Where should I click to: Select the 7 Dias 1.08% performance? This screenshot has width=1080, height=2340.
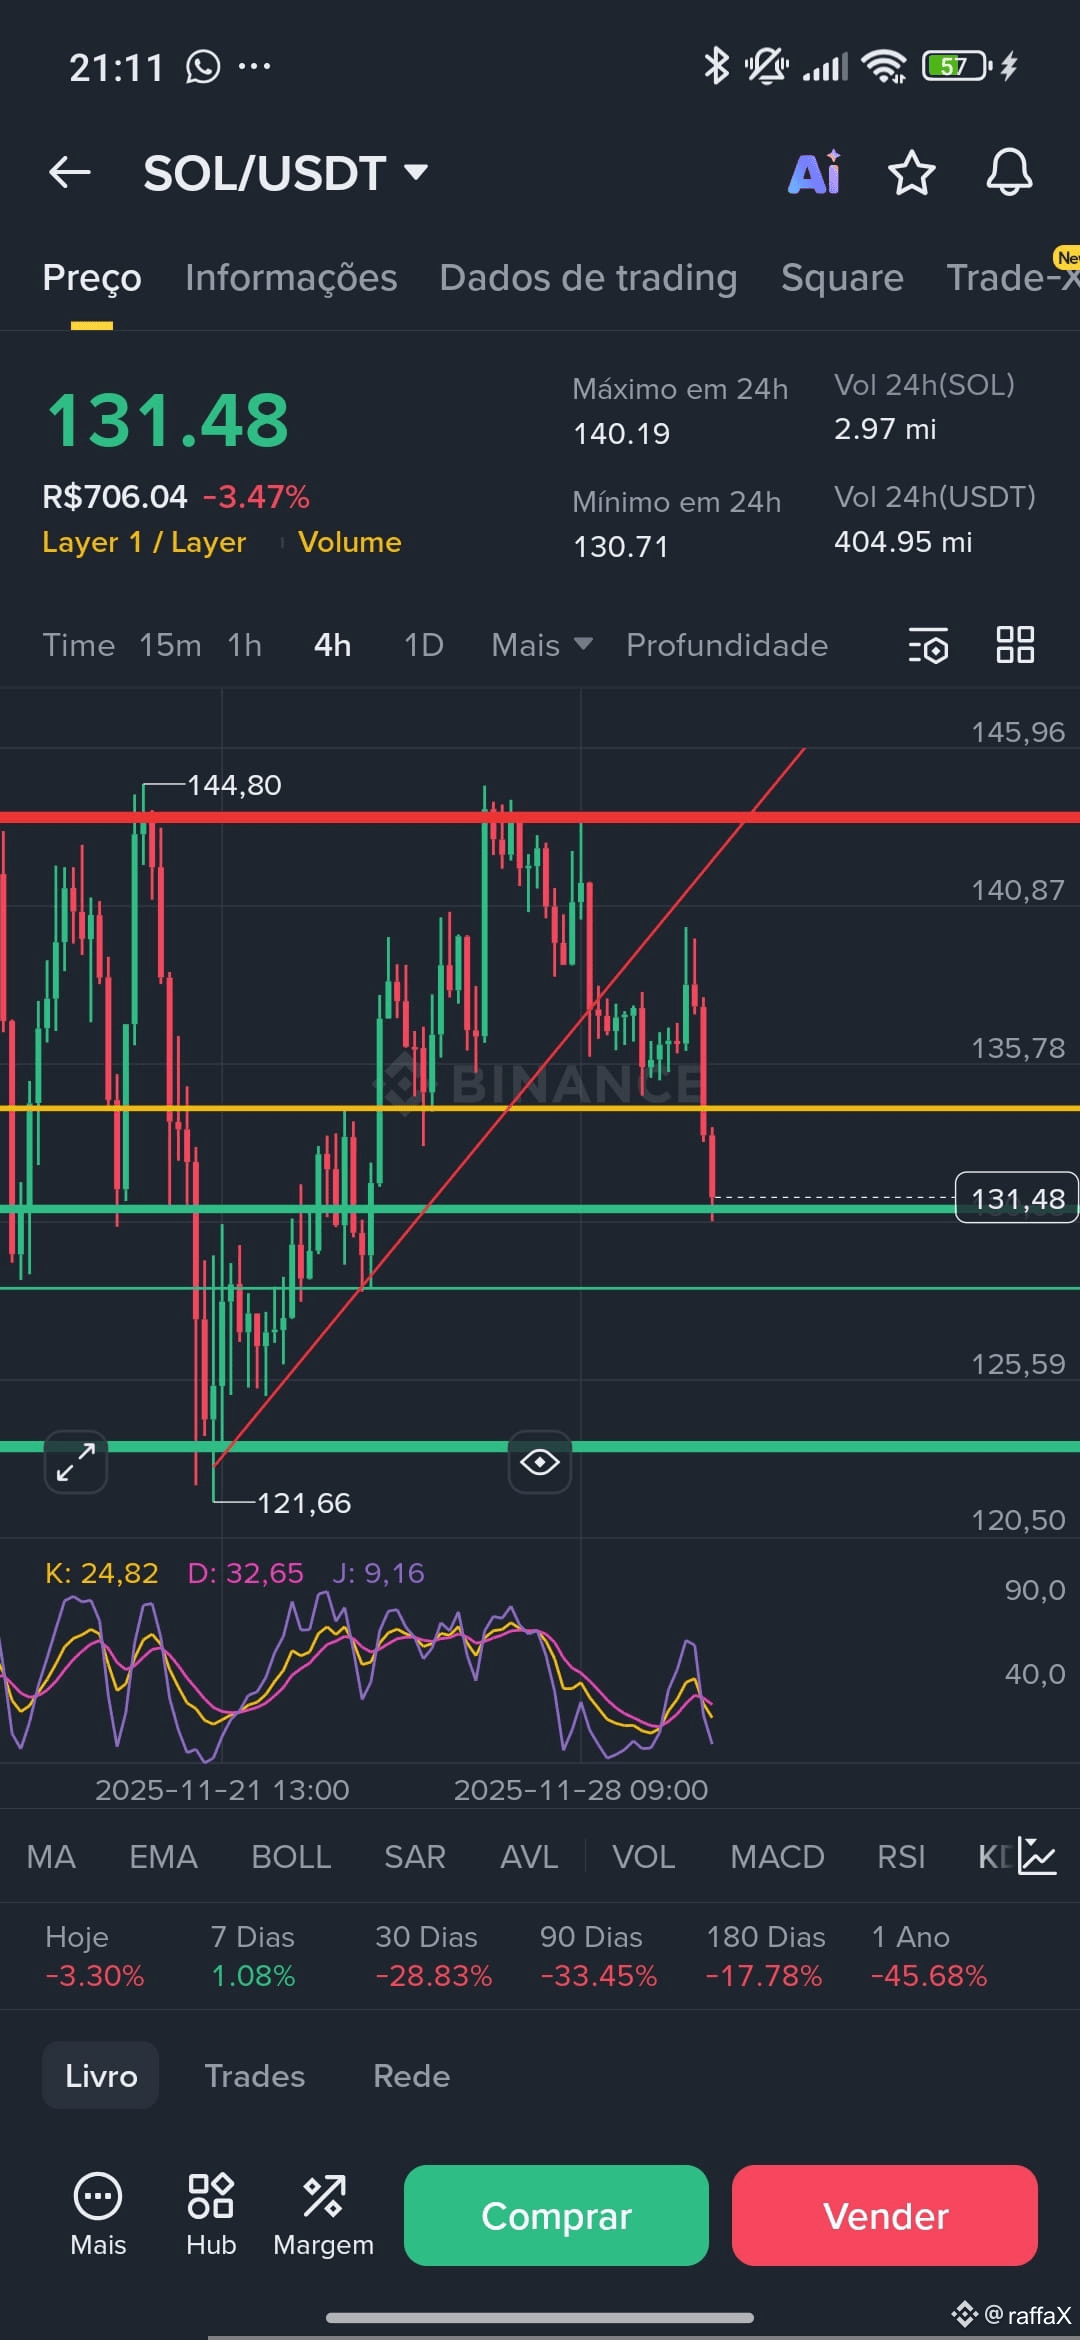point(253,1956)
